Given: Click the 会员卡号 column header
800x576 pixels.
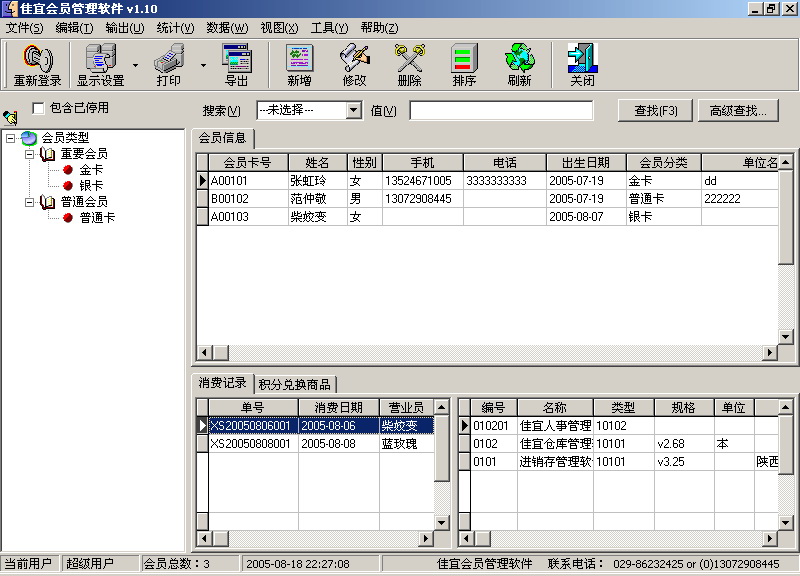Looking at the screenshot, I should (x=248, y=163).
